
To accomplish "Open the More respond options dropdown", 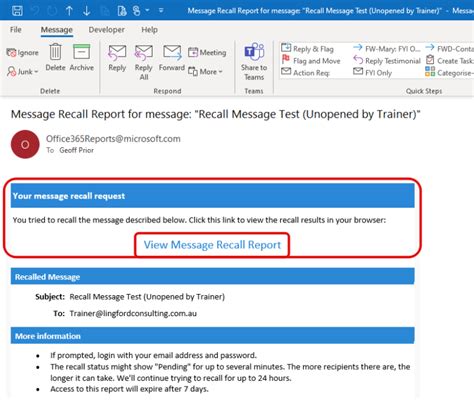I will point(205,71).
